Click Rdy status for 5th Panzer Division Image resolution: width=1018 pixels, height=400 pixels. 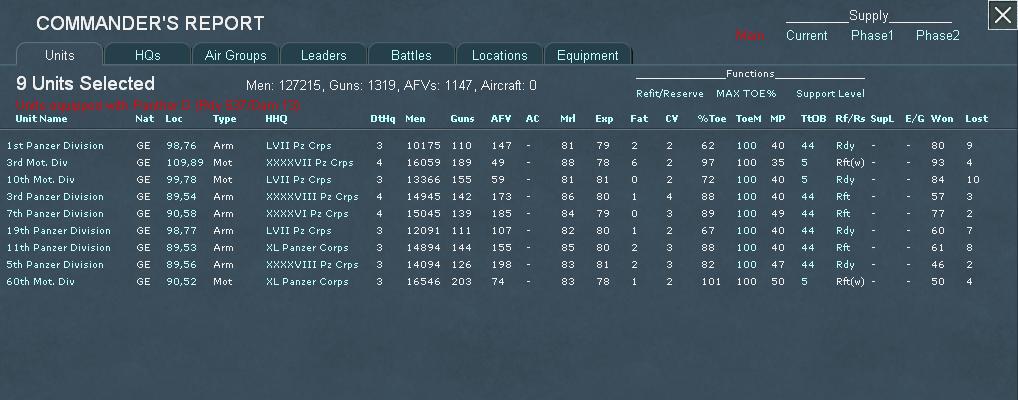tap(845, 264)
